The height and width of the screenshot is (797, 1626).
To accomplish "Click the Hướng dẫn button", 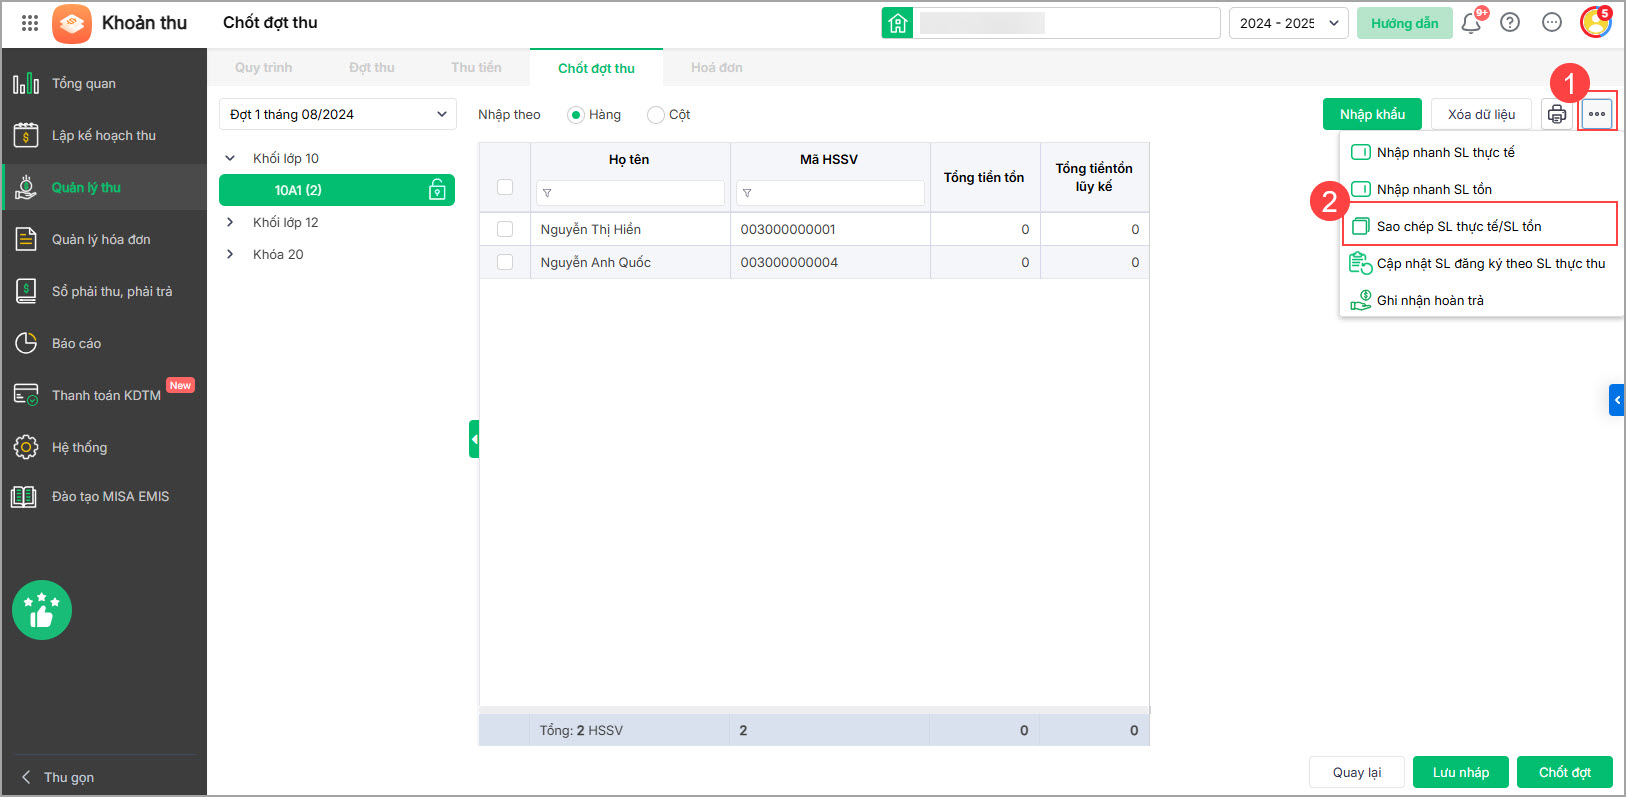I will 1404,23.
